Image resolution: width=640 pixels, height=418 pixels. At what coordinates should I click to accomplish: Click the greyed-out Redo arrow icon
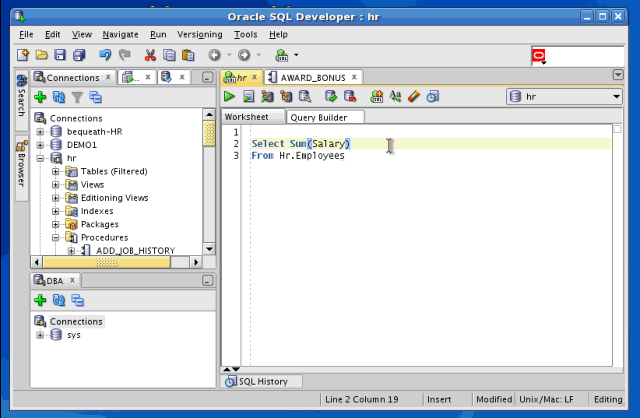tap(124, 55)
